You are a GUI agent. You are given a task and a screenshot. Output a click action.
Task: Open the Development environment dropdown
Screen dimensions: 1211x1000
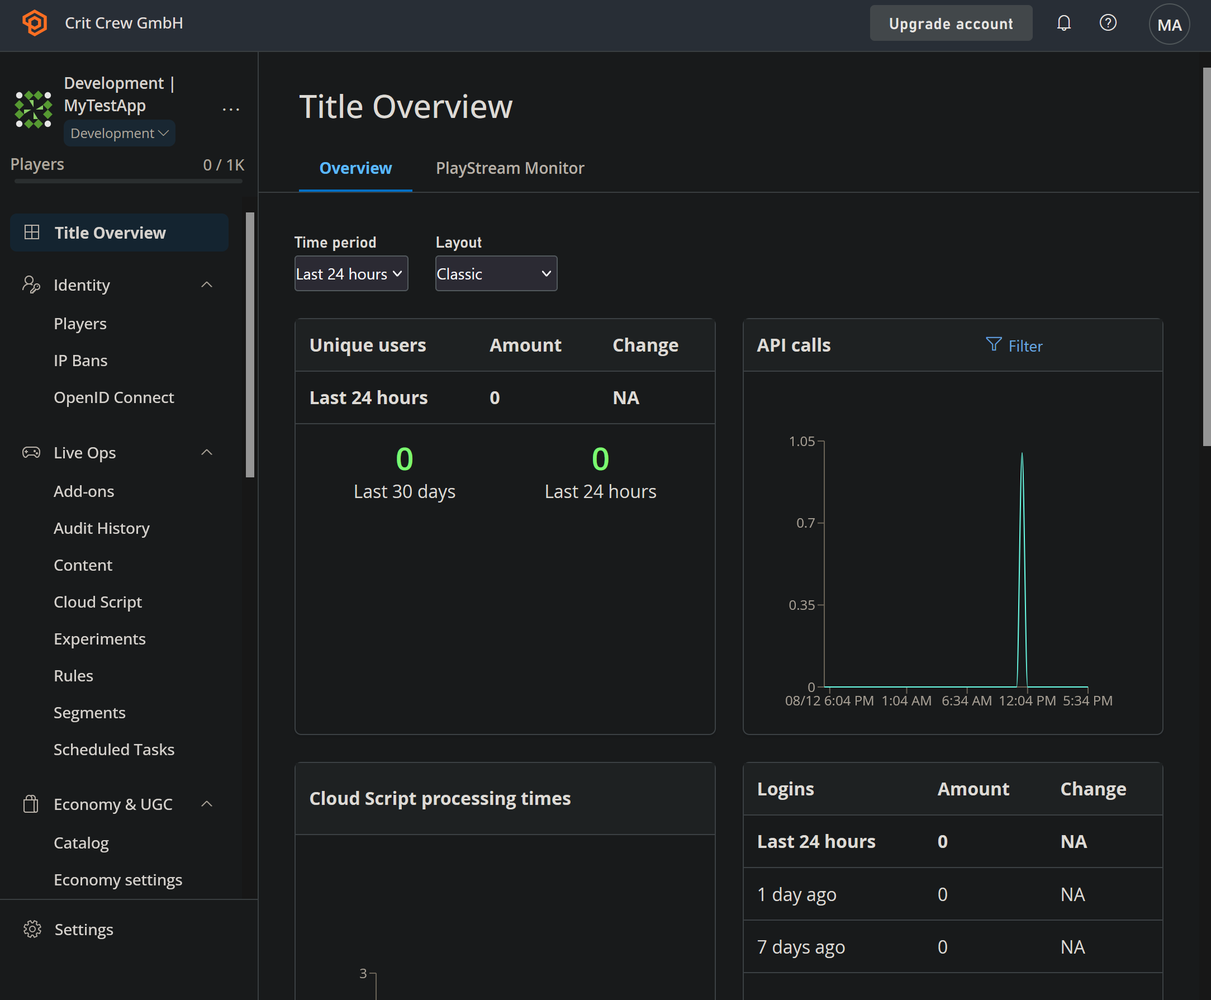pos(120,133)
